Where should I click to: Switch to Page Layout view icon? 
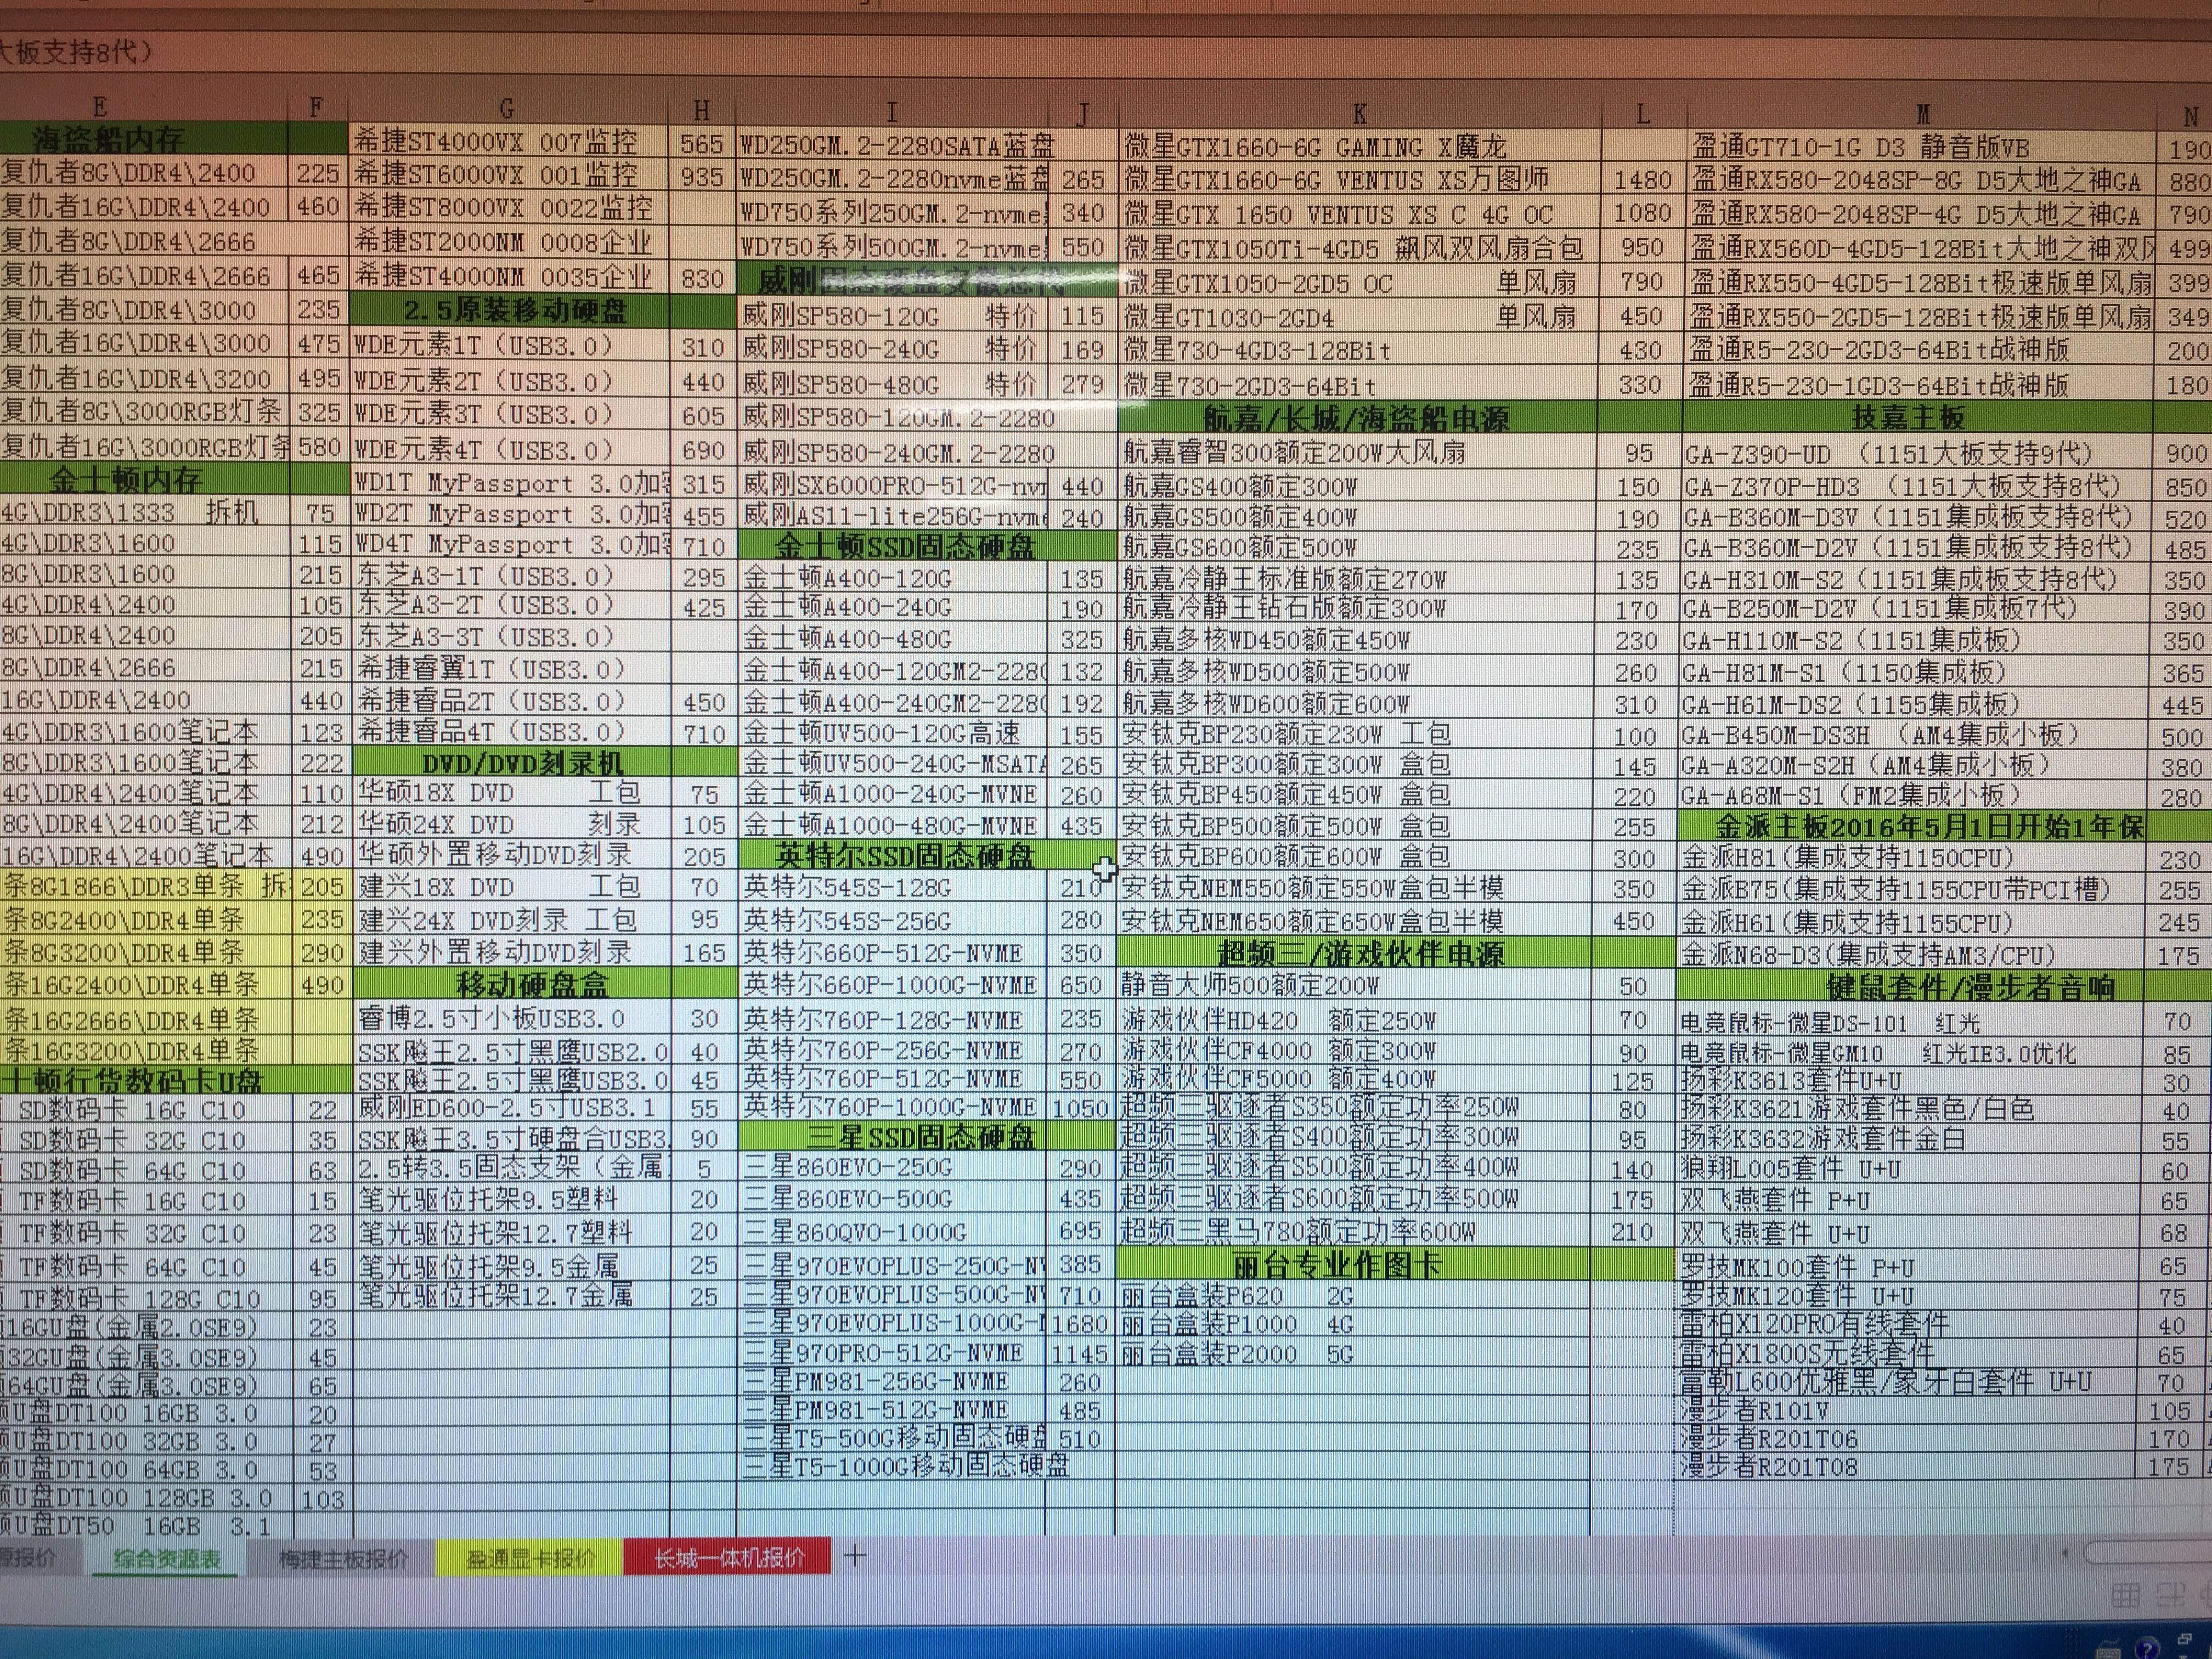point(2169,1596)
